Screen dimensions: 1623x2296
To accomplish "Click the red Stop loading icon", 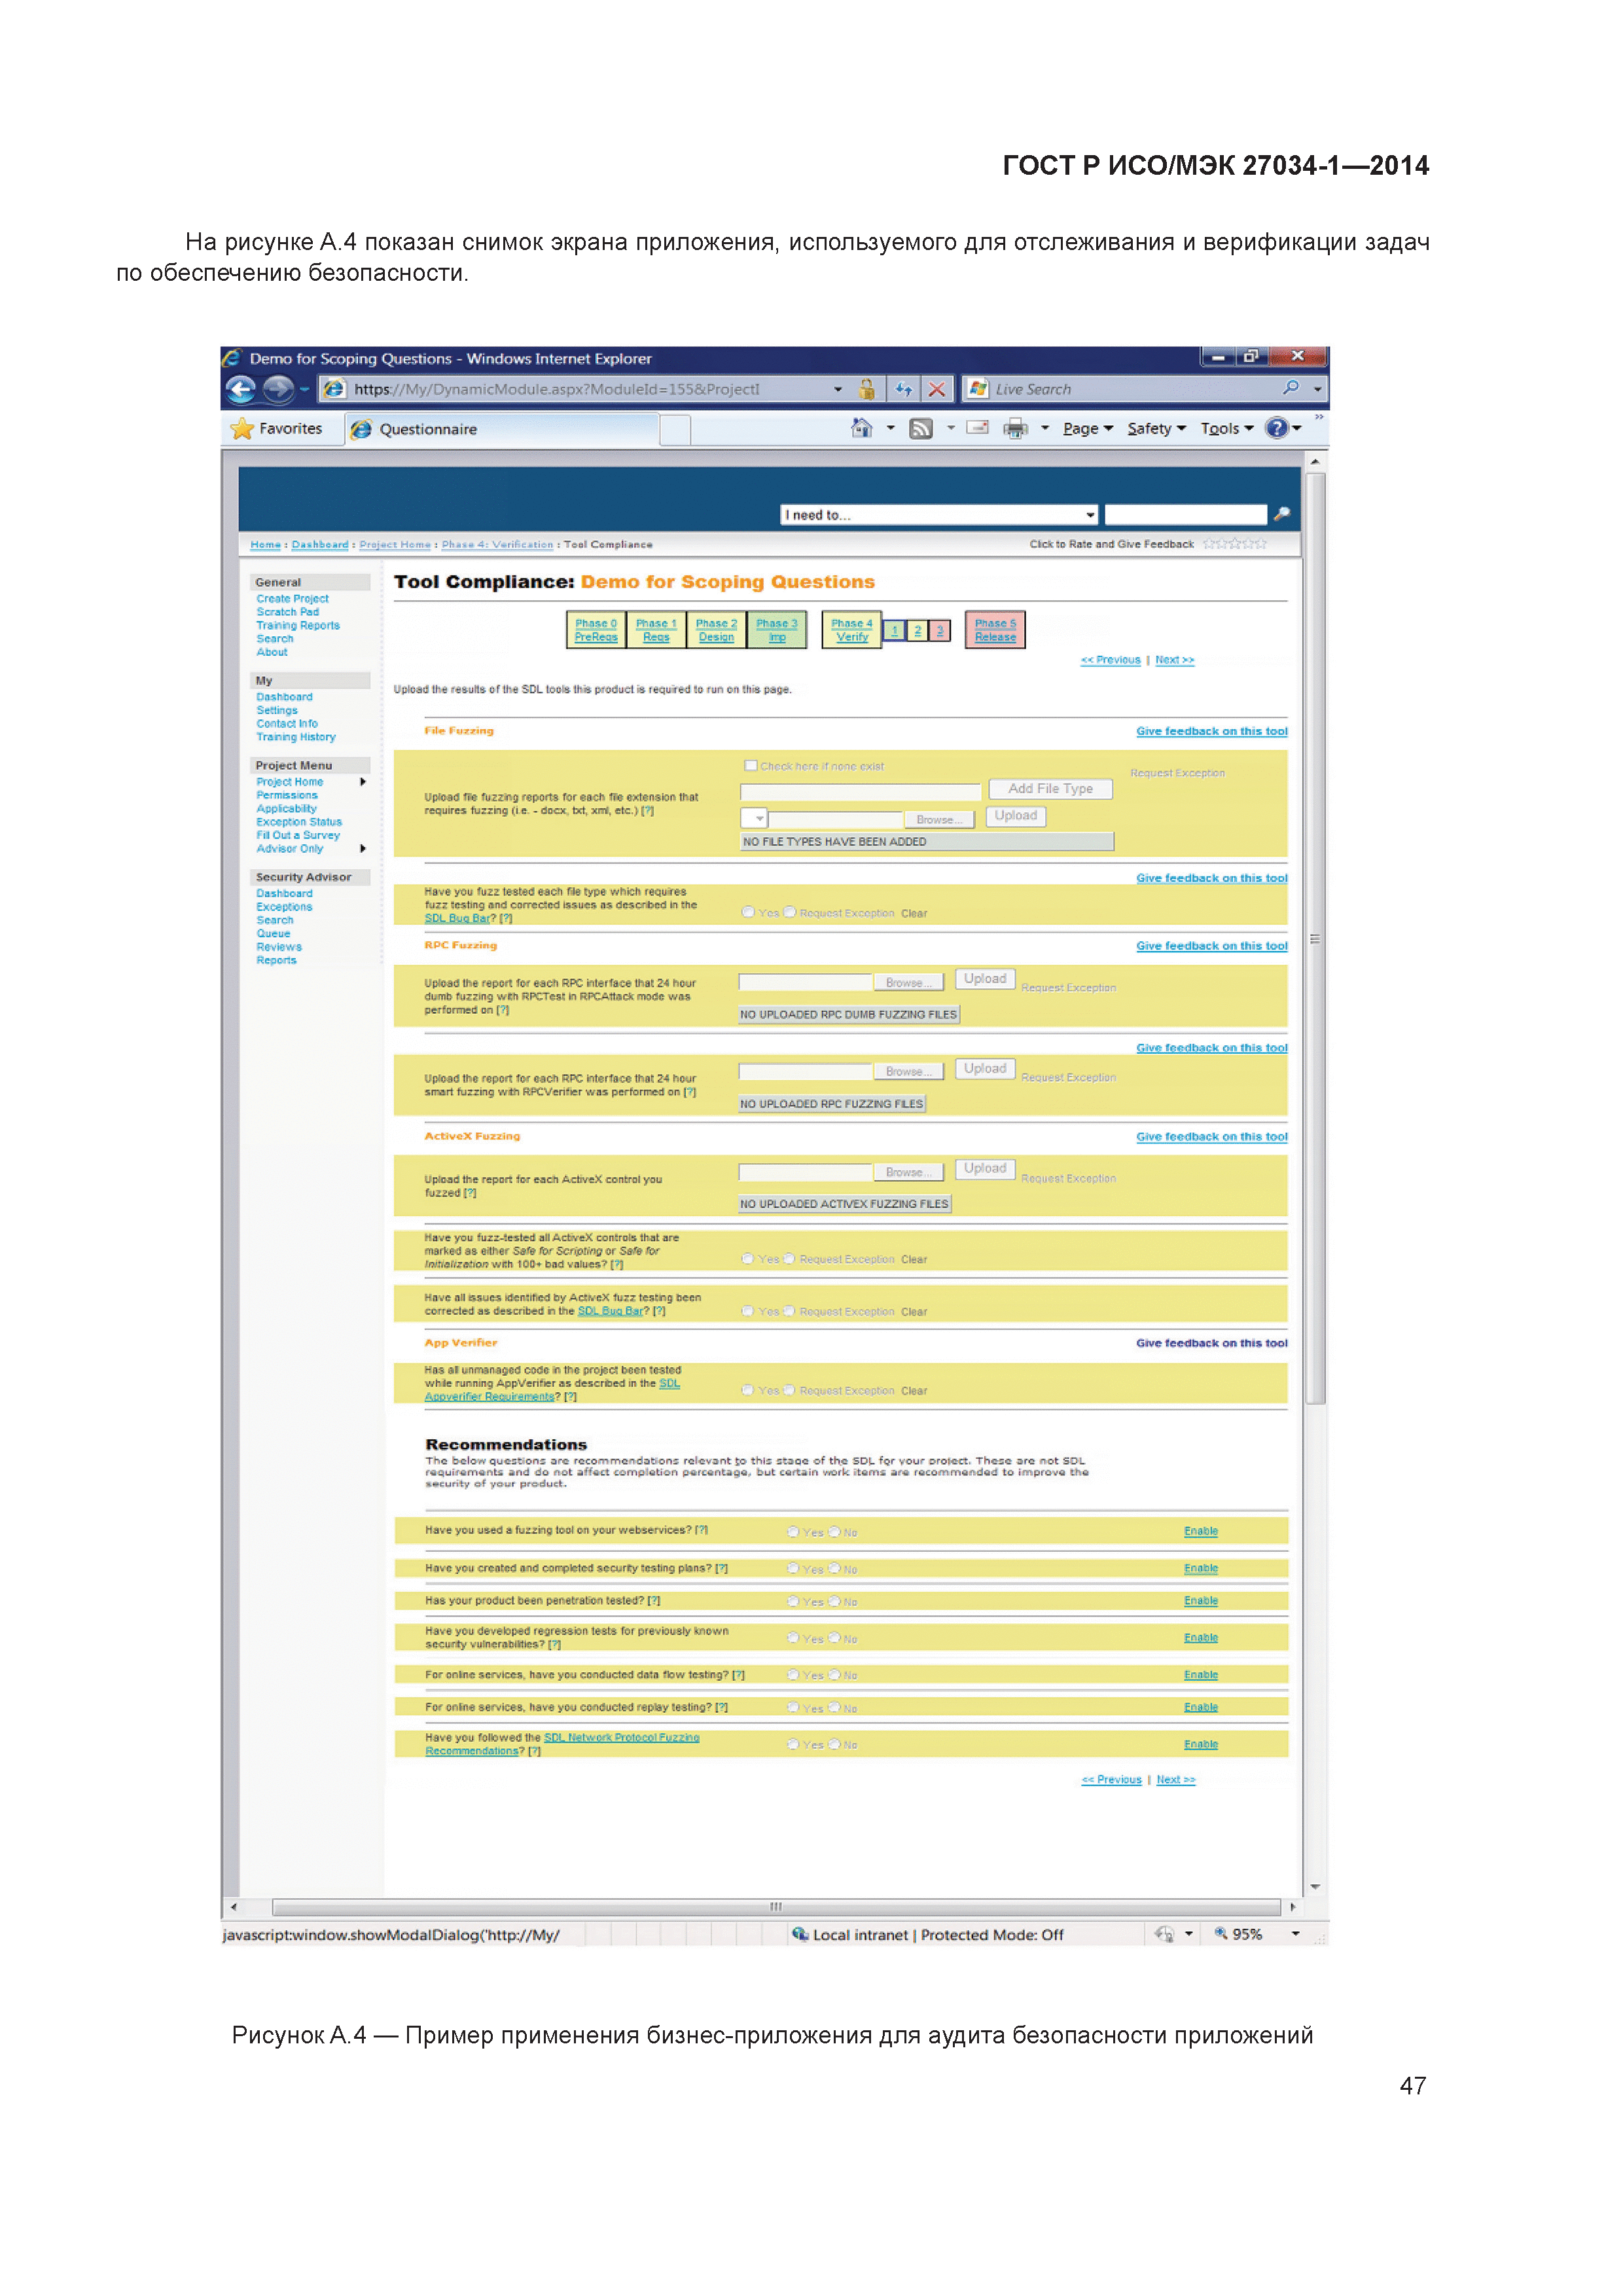I will [x=937, y=389].
